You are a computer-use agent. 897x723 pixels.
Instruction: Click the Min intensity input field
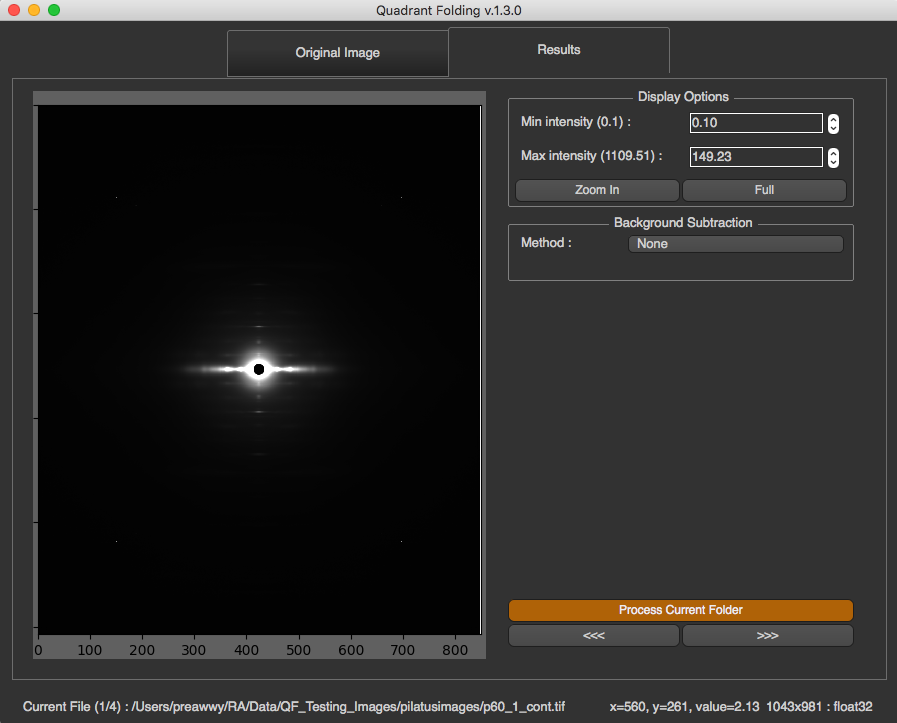pyautogui.click(x=756, y=123)
